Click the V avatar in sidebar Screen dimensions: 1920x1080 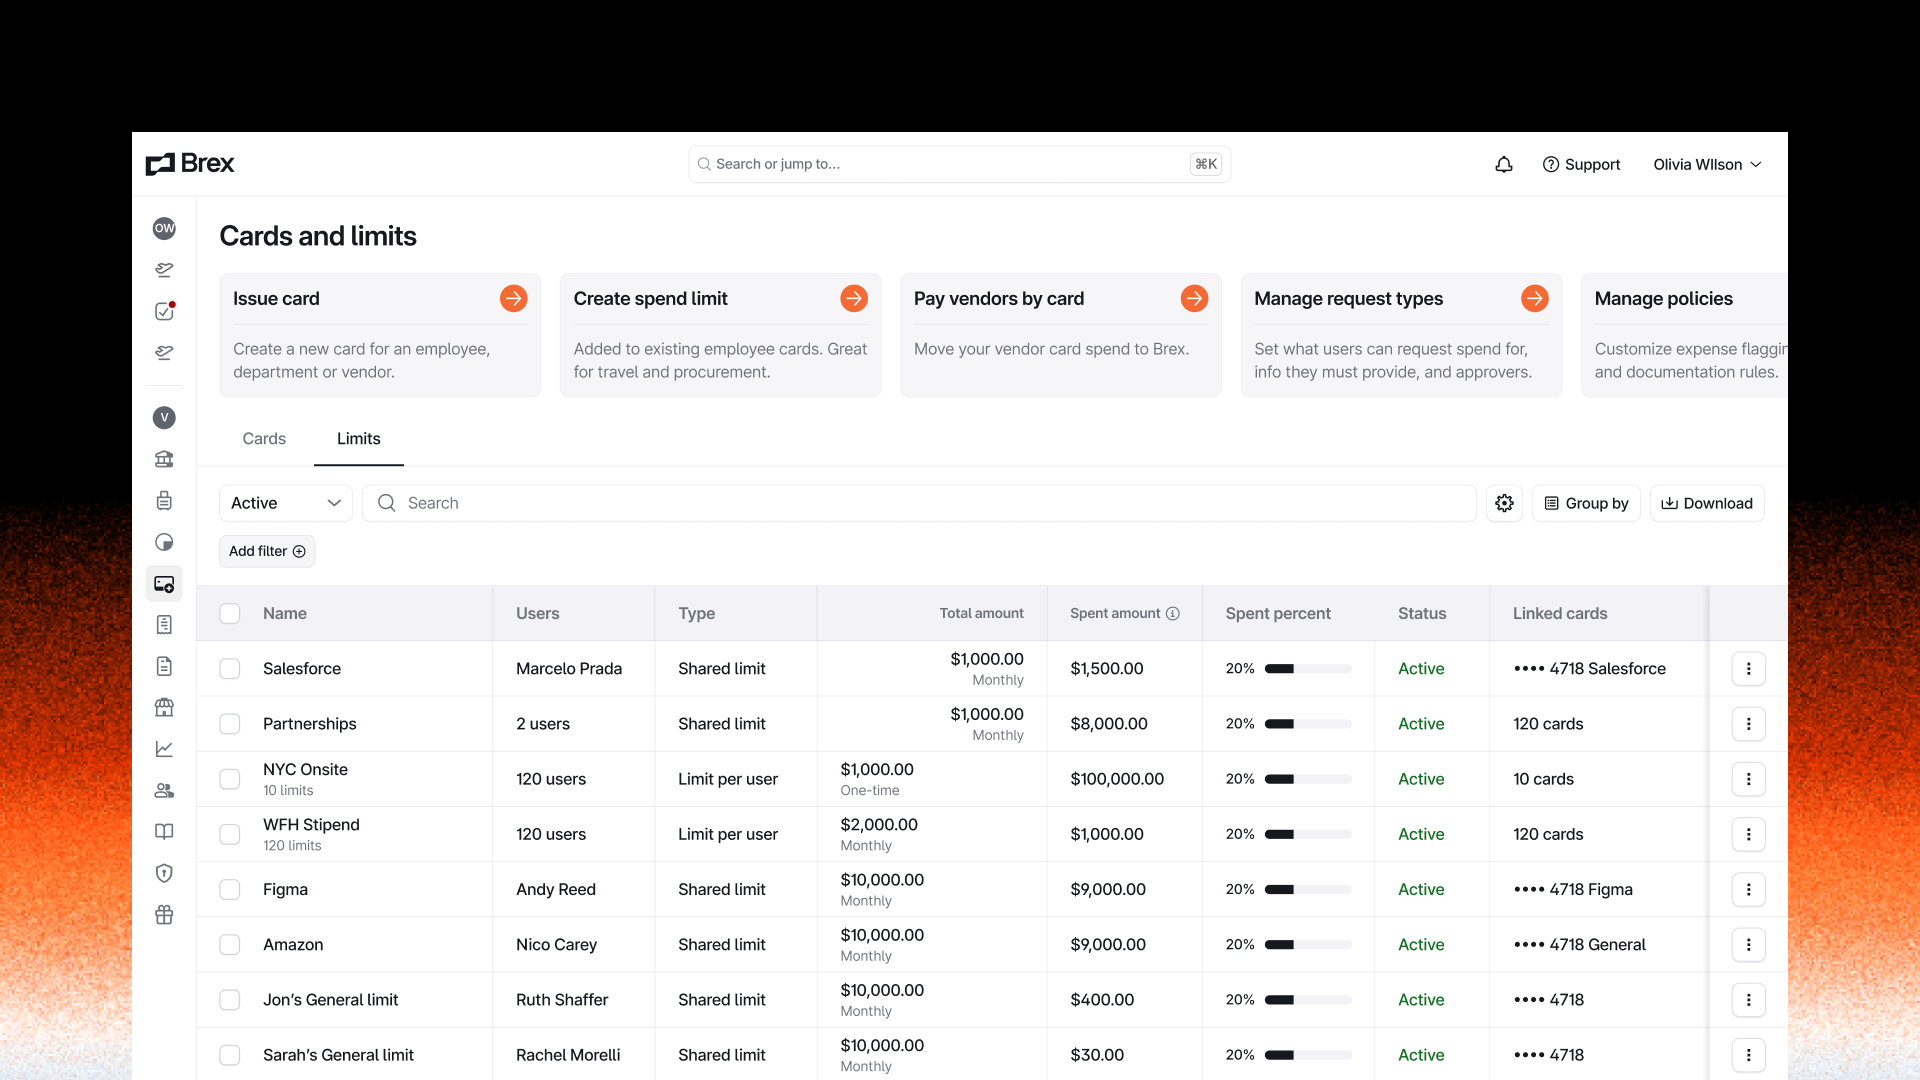point(164,418)
